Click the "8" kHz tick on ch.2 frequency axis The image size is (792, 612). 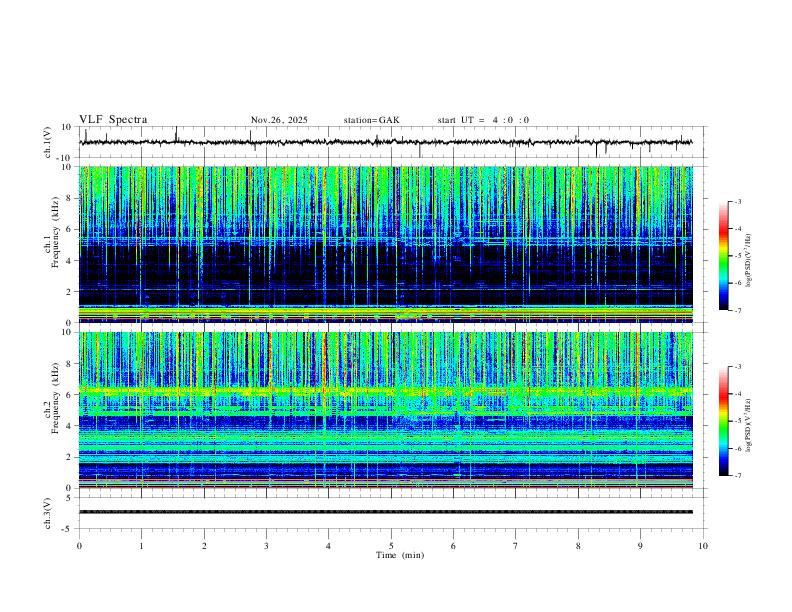tap(70, 364)
